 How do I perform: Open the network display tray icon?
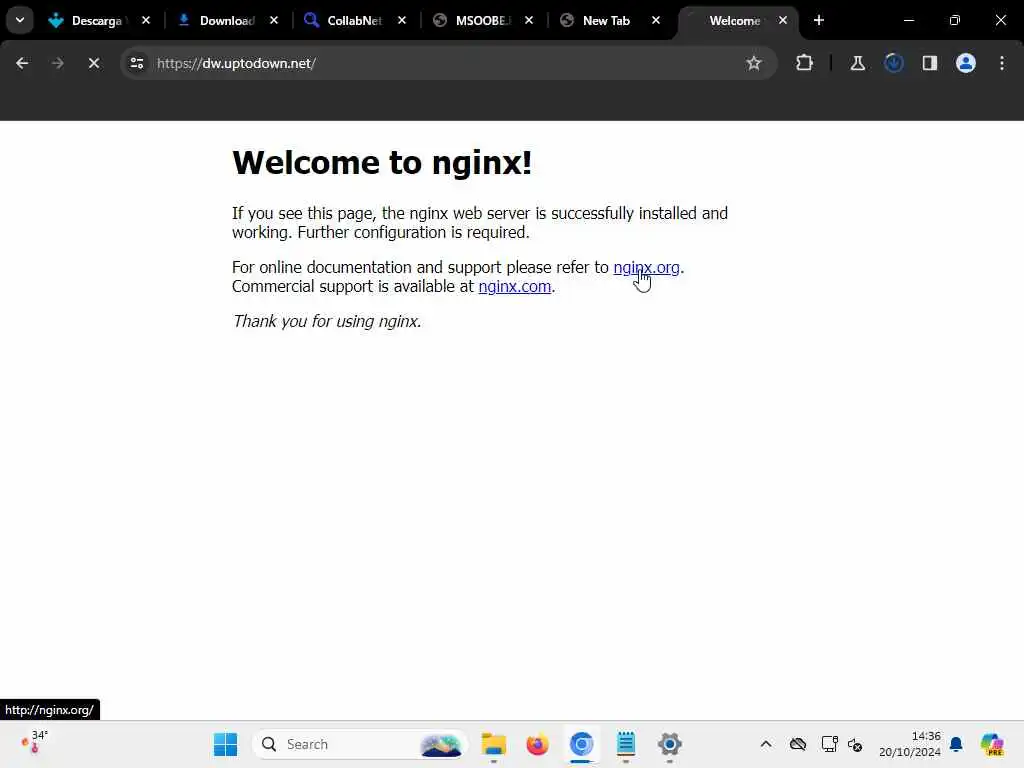(829, 744)
